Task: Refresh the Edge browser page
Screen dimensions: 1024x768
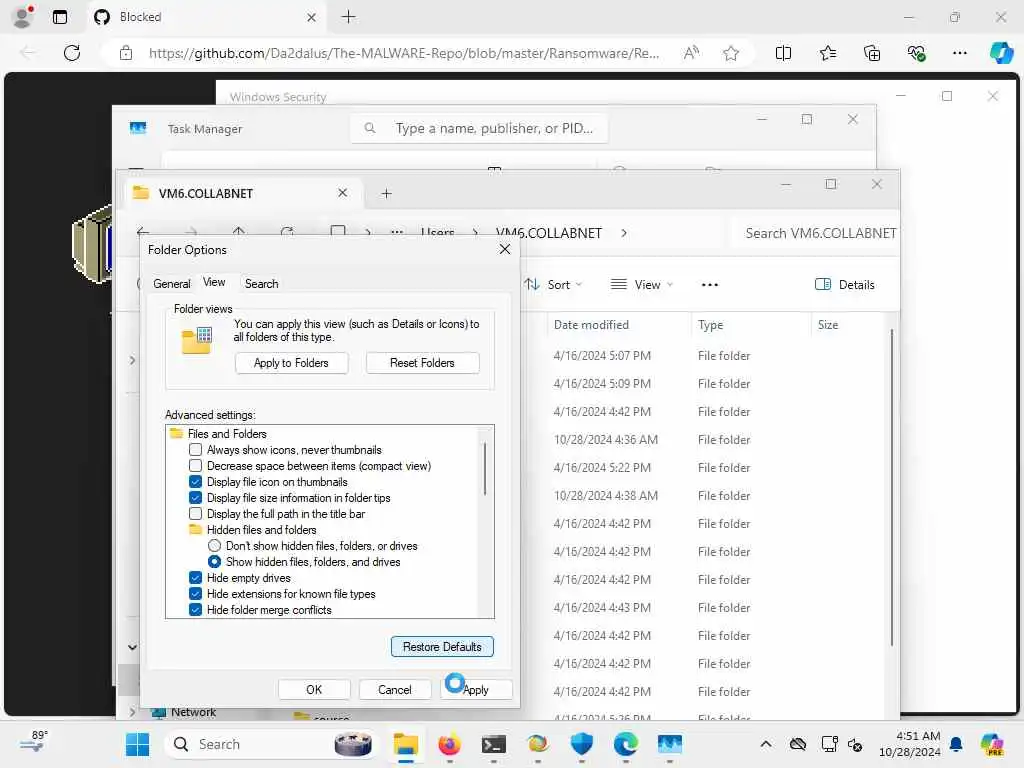Action: [72, 53]
